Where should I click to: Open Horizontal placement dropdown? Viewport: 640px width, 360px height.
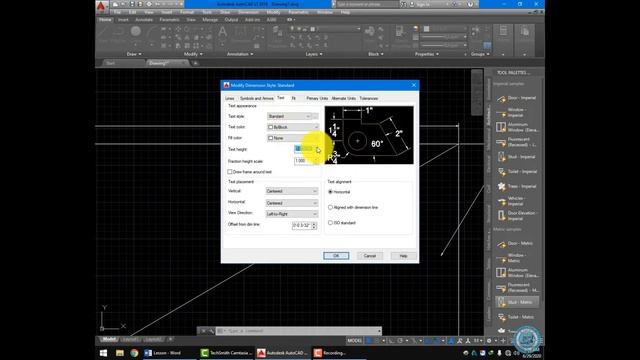pos(291,203)
